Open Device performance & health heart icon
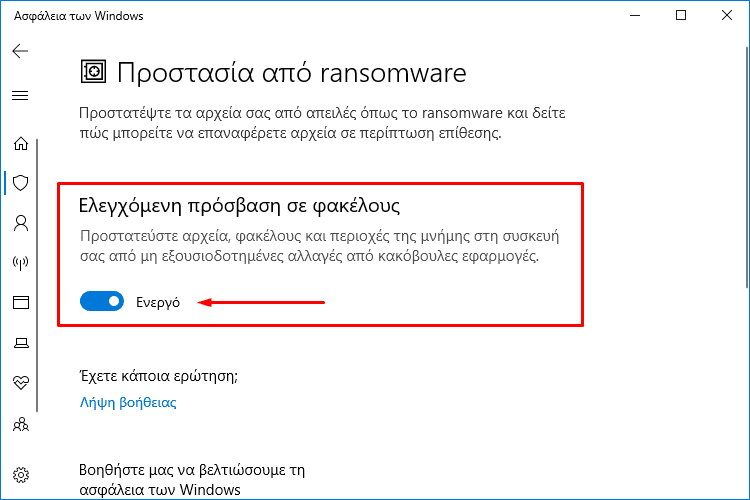 pyautogui.click(x=21, y=382)
